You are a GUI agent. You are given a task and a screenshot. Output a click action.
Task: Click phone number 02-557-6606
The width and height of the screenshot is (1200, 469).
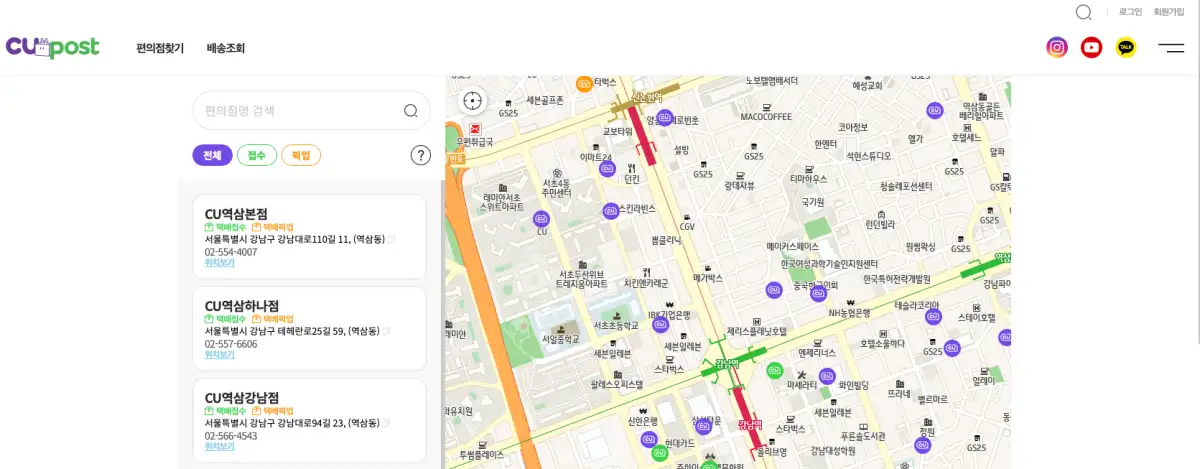(231, 344)
